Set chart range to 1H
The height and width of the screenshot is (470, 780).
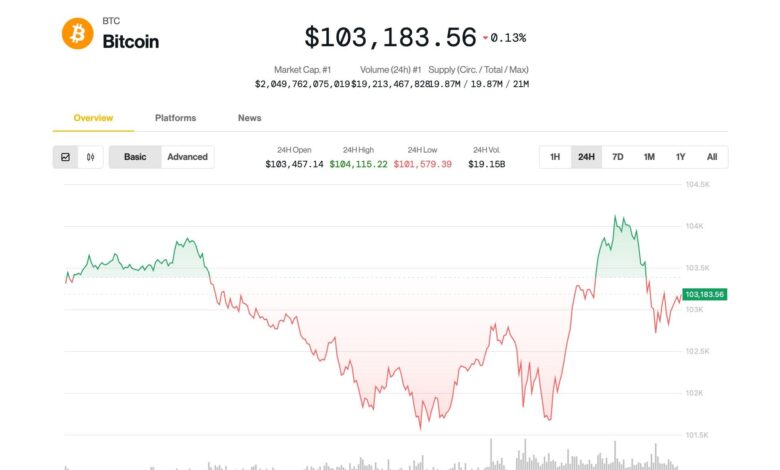coord(555,157)
